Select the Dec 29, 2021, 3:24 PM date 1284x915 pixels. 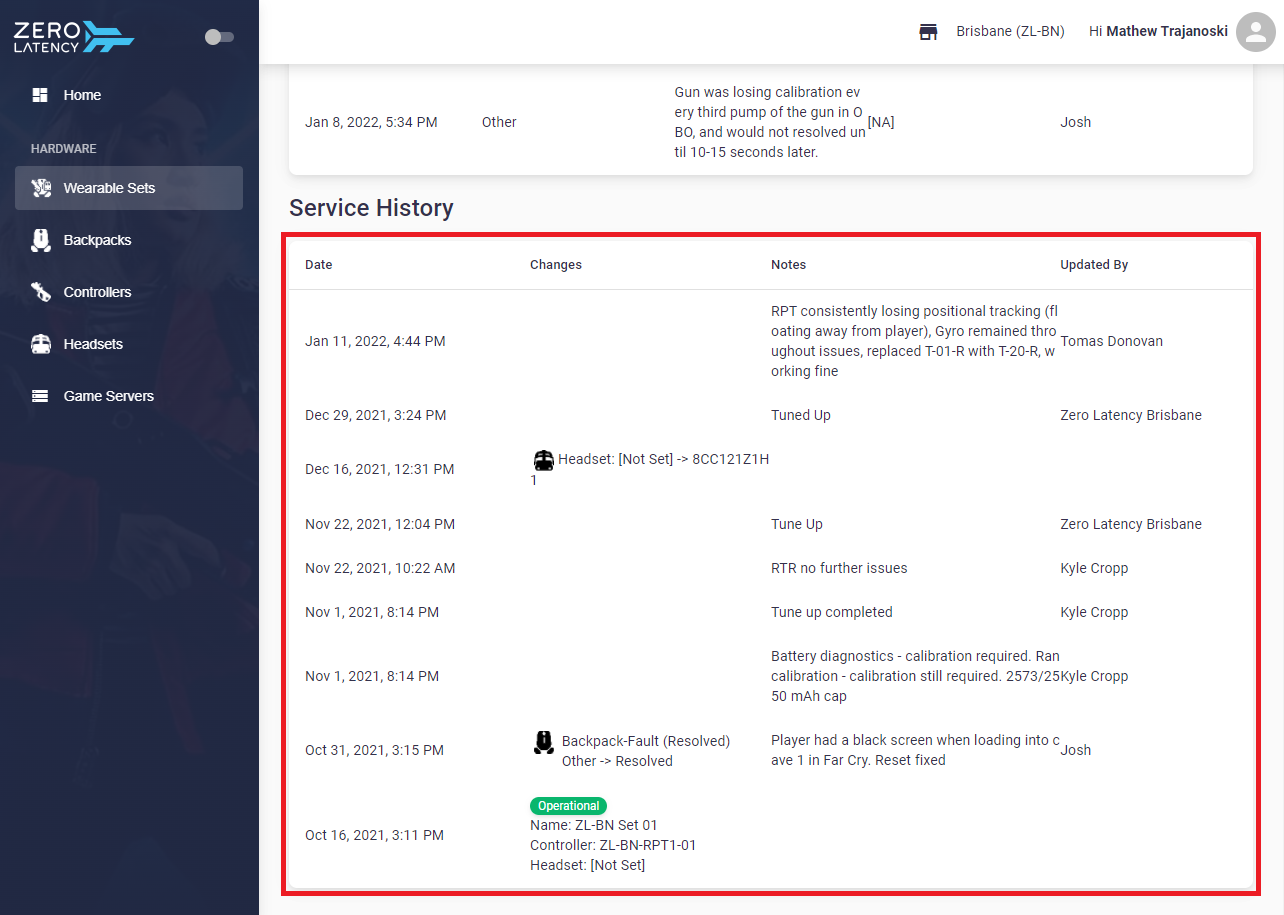pos(376,415)
